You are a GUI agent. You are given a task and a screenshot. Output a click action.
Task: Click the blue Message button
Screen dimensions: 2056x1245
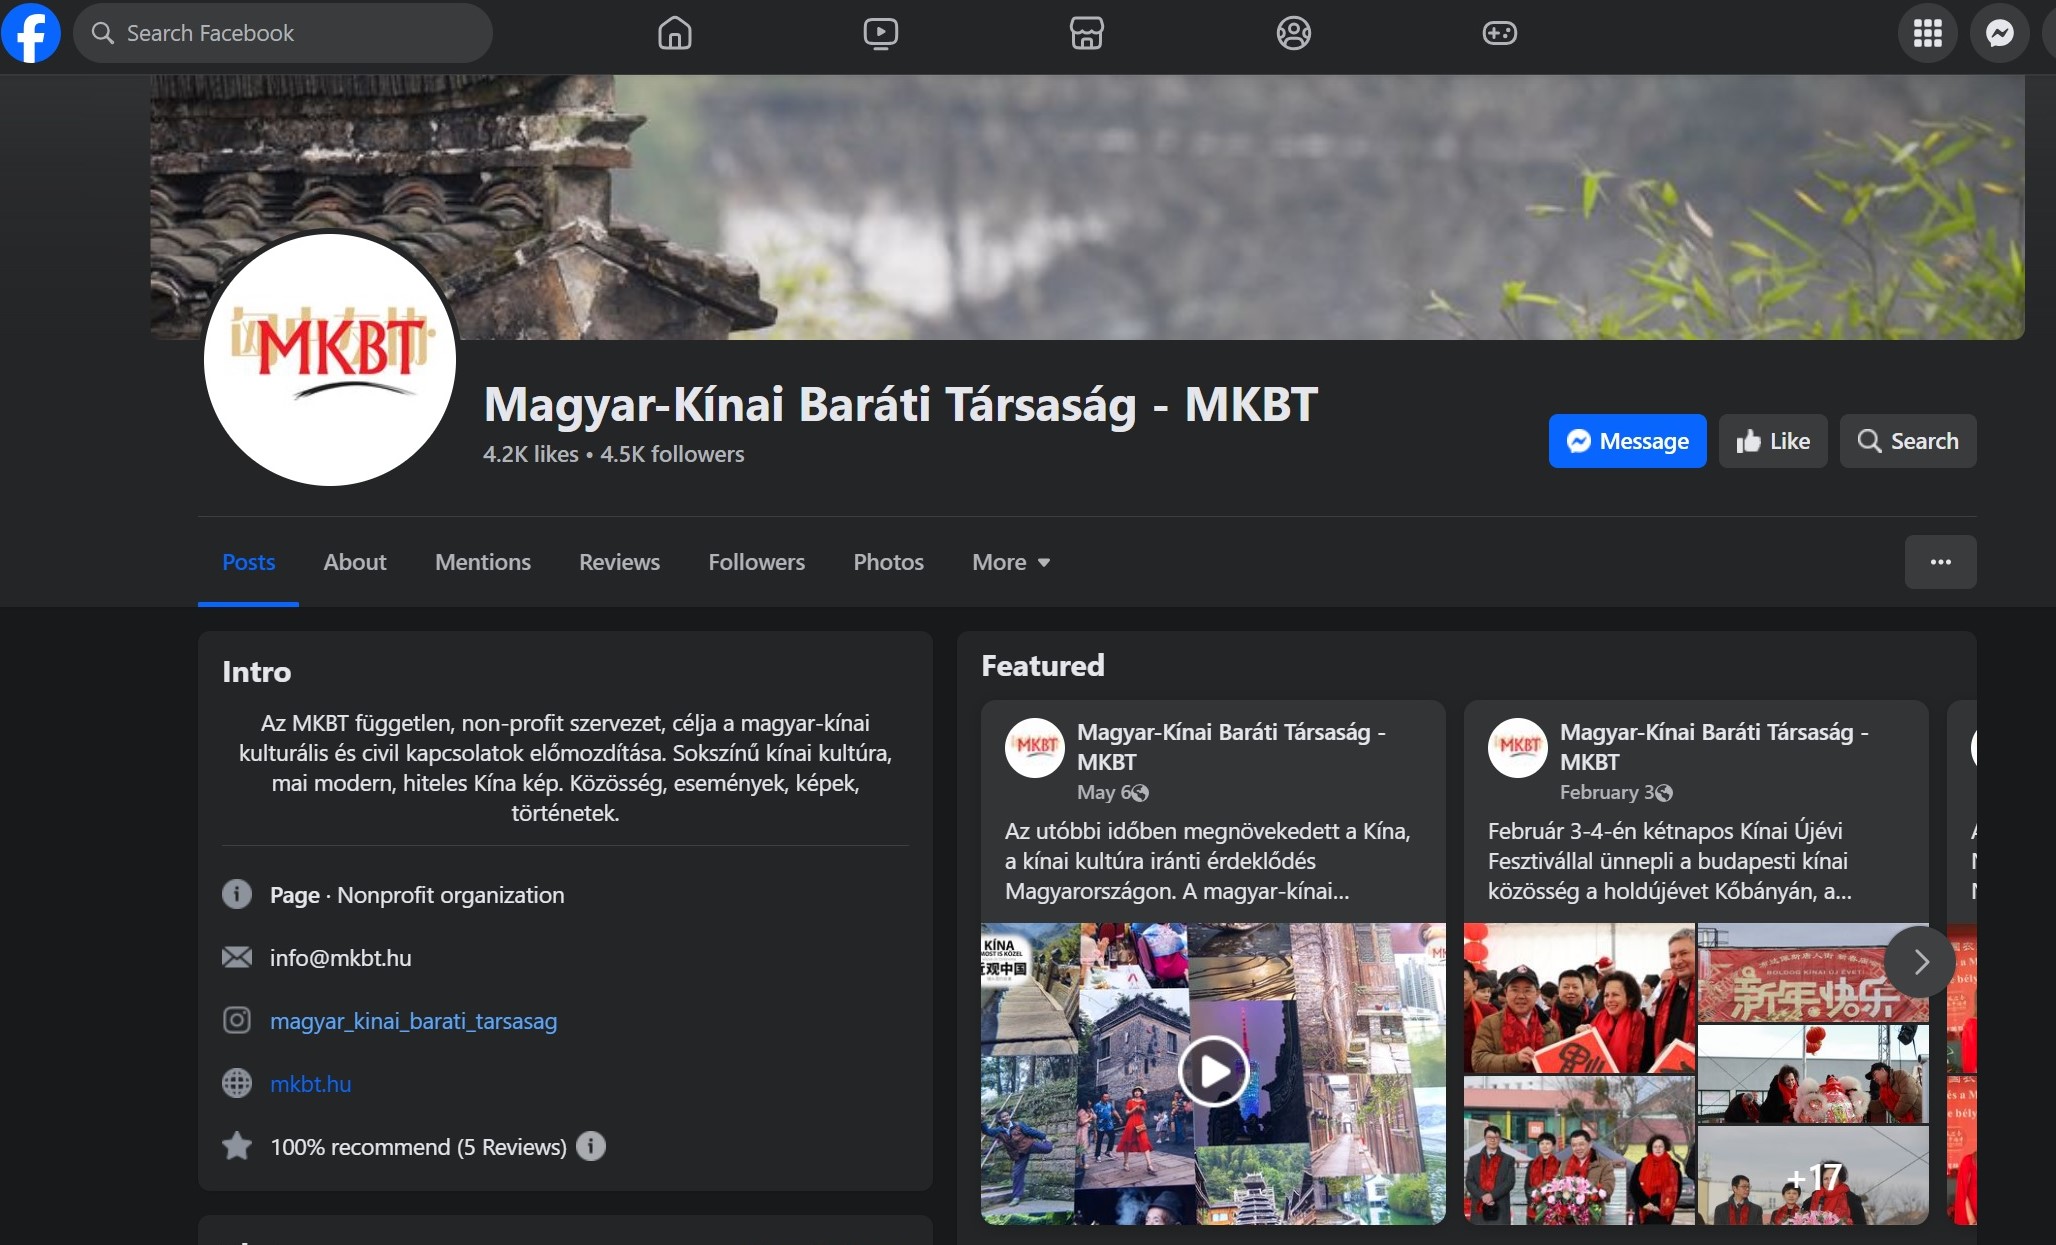click(1627, 441)
